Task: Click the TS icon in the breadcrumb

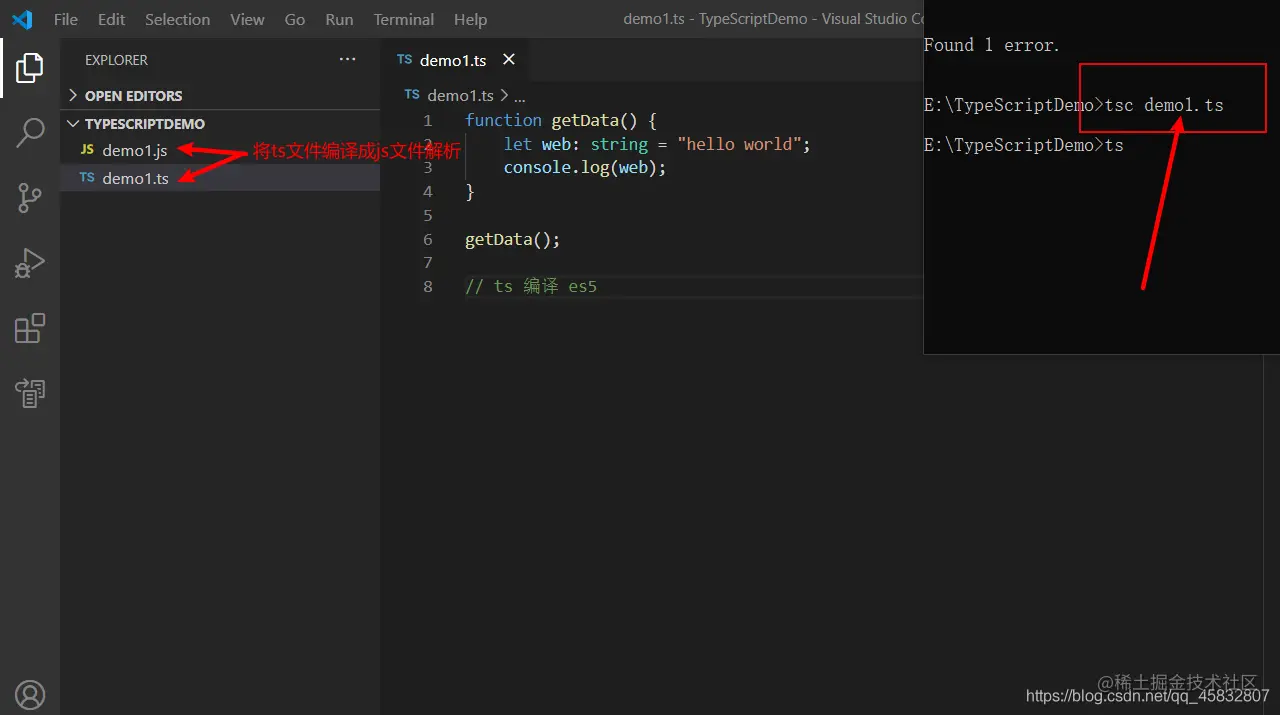Action: pos(412,95)
